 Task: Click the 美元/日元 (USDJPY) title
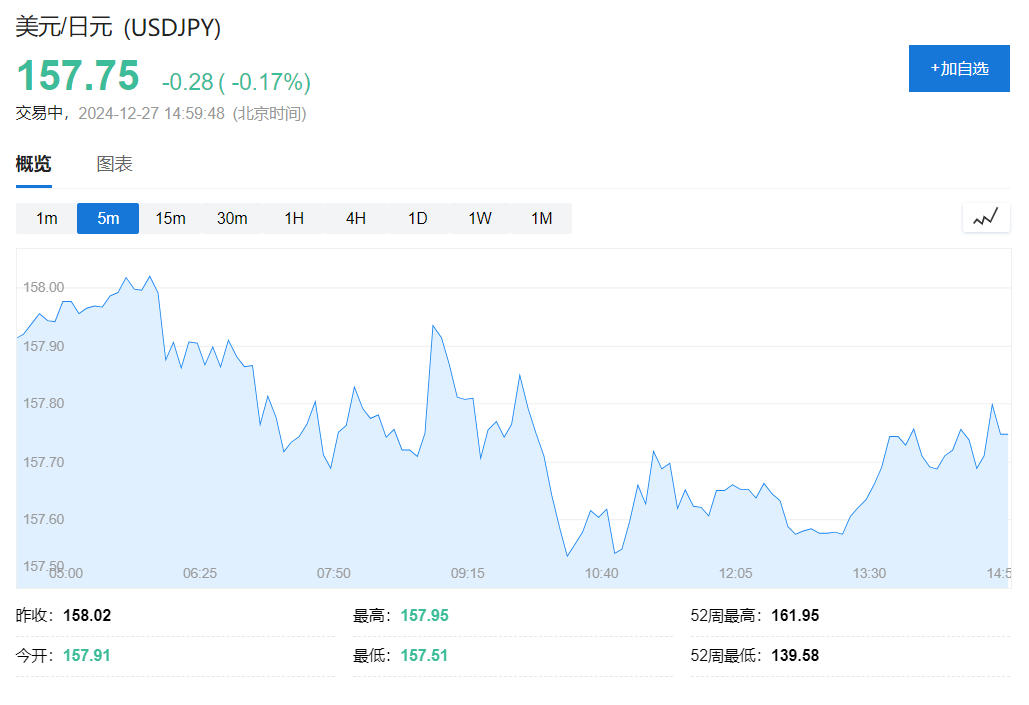click(118, 27)
